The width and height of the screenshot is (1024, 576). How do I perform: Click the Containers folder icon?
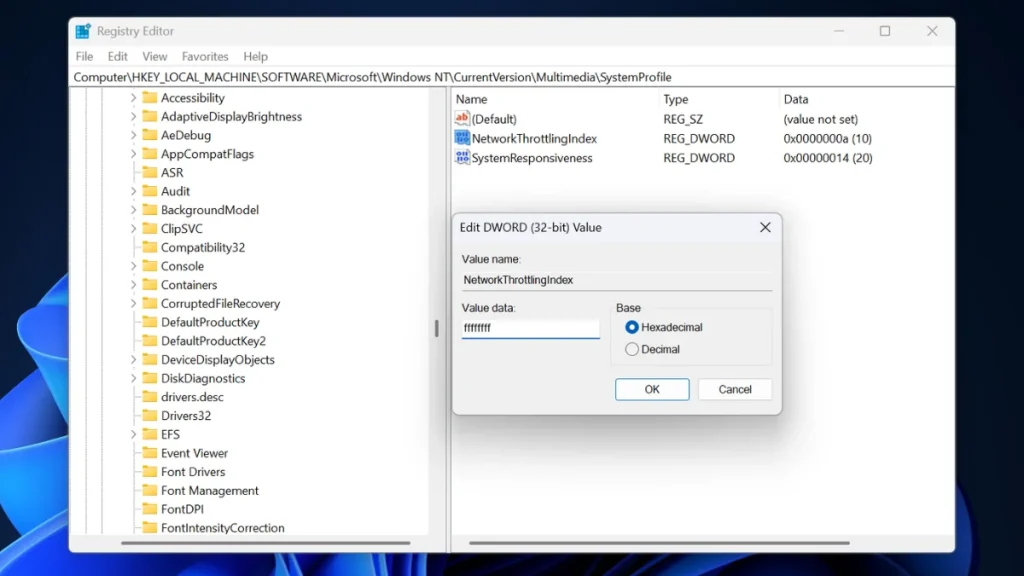(x=150, y=285)
